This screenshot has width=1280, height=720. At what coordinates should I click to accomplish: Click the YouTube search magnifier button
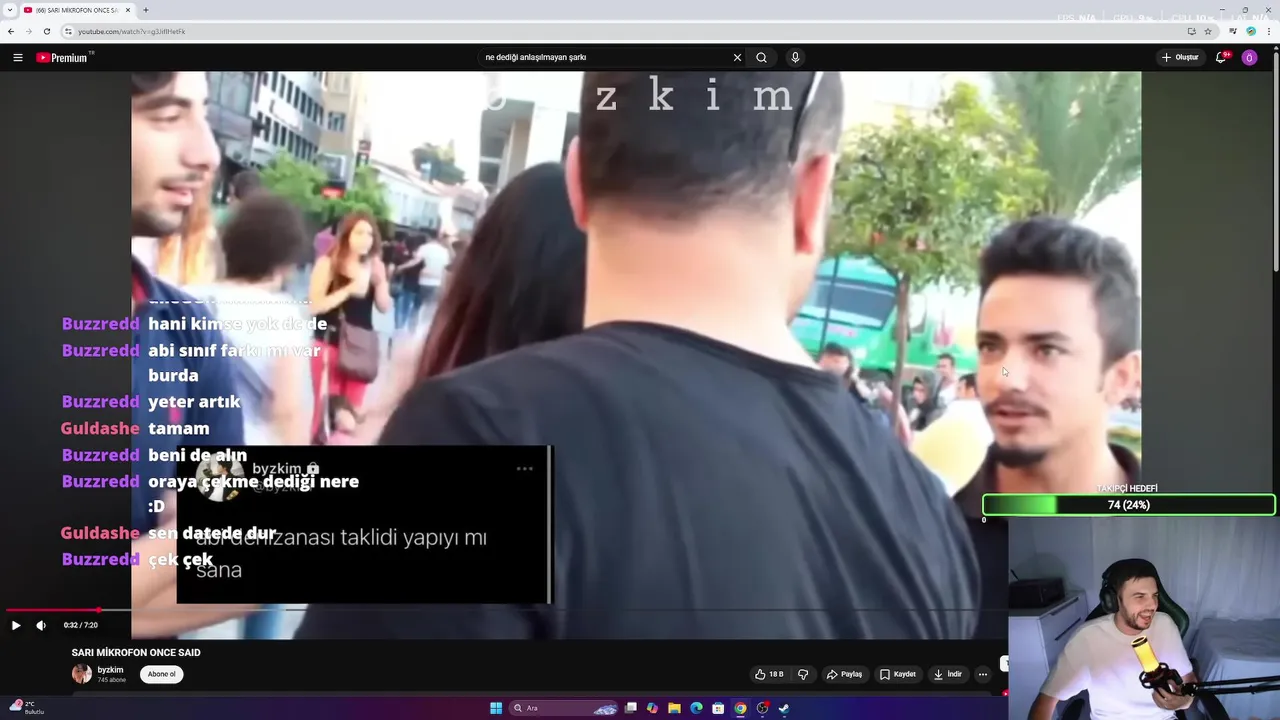761,58
